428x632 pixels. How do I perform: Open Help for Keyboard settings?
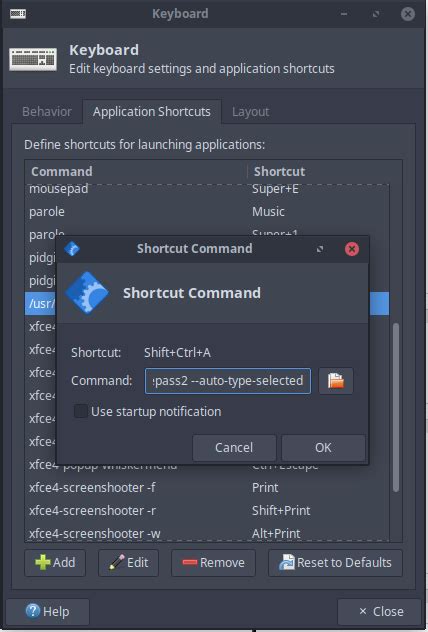click(48, 611)
